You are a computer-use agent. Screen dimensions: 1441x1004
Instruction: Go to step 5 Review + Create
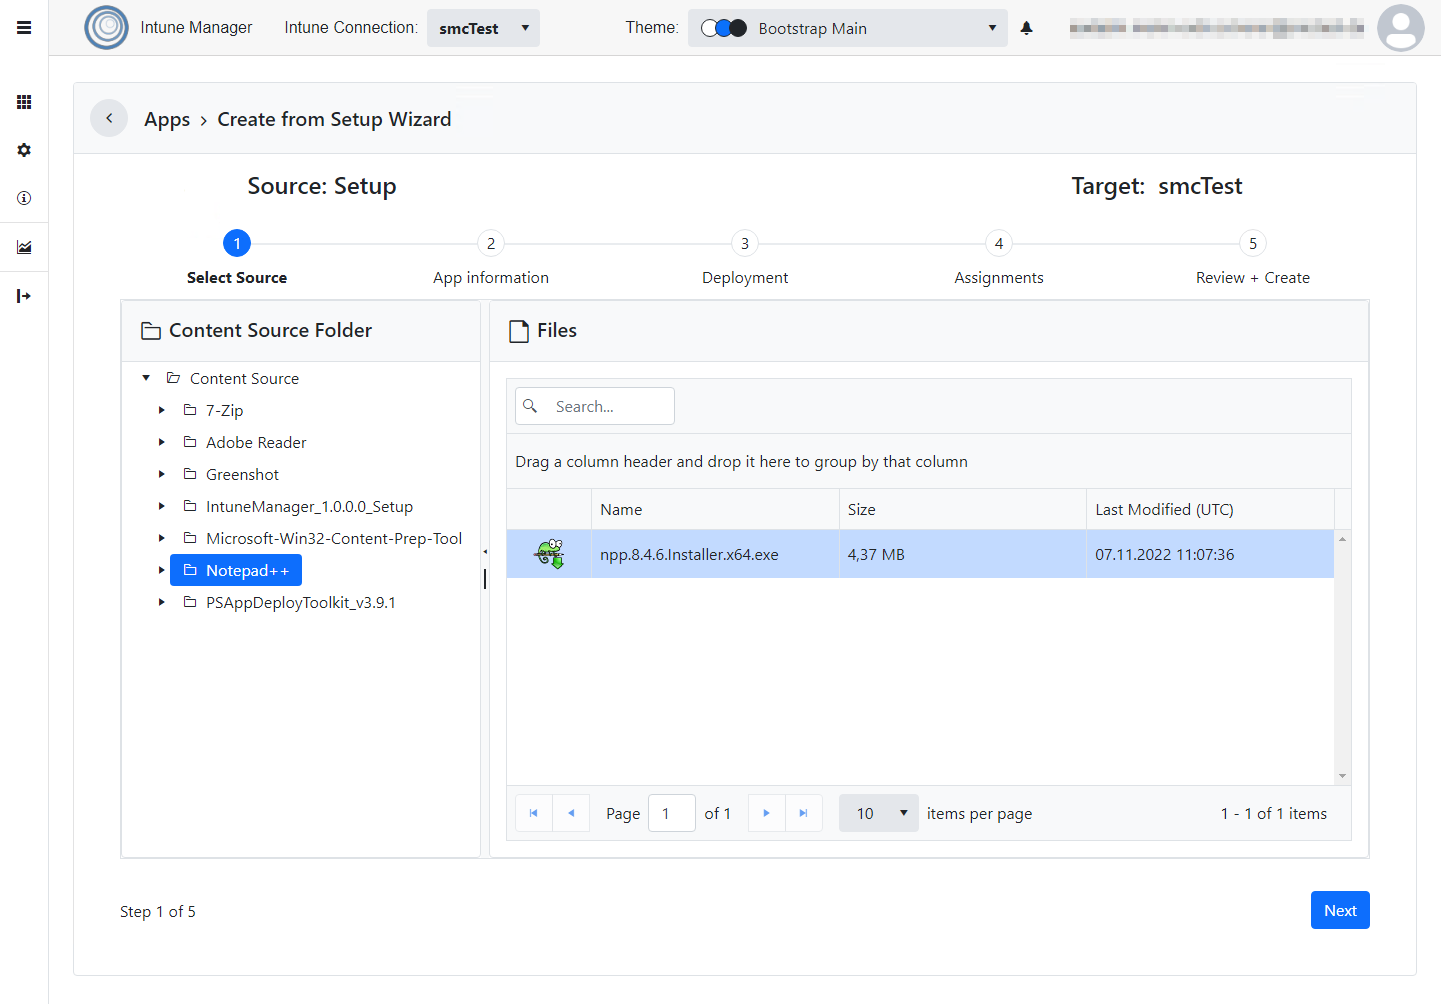1253,243
